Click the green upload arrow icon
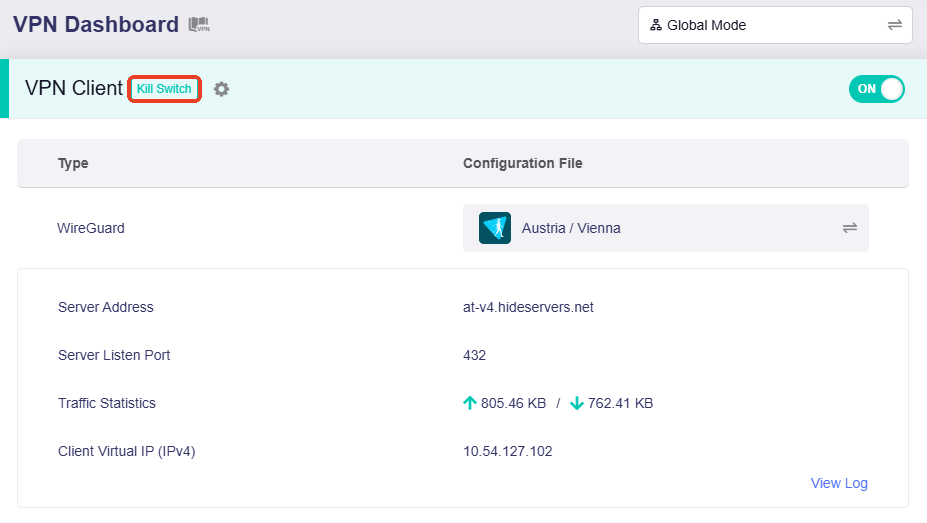 (470, 403)
